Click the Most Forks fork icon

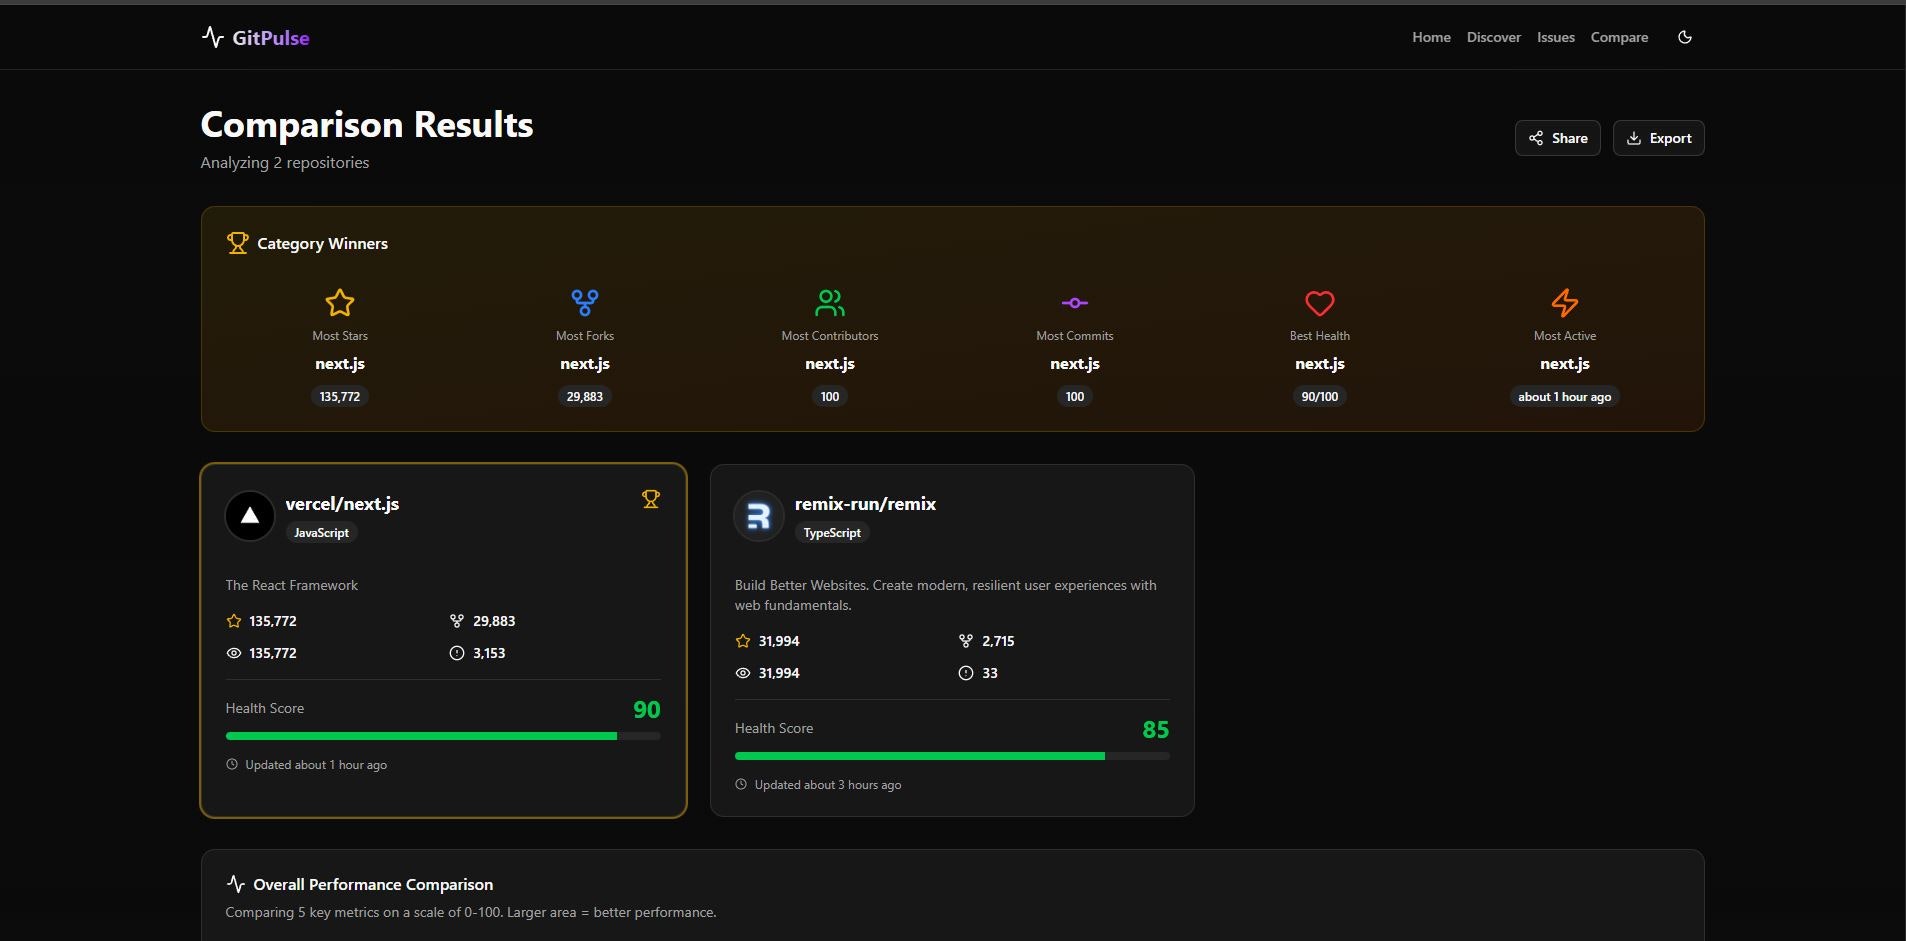point(585,302)
